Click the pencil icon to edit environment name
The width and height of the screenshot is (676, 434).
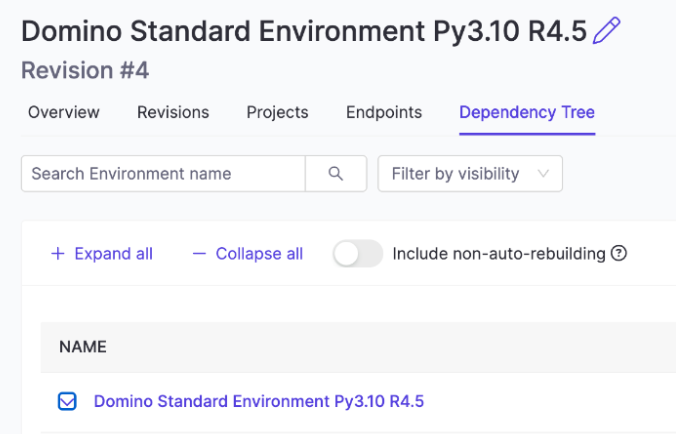606,31
